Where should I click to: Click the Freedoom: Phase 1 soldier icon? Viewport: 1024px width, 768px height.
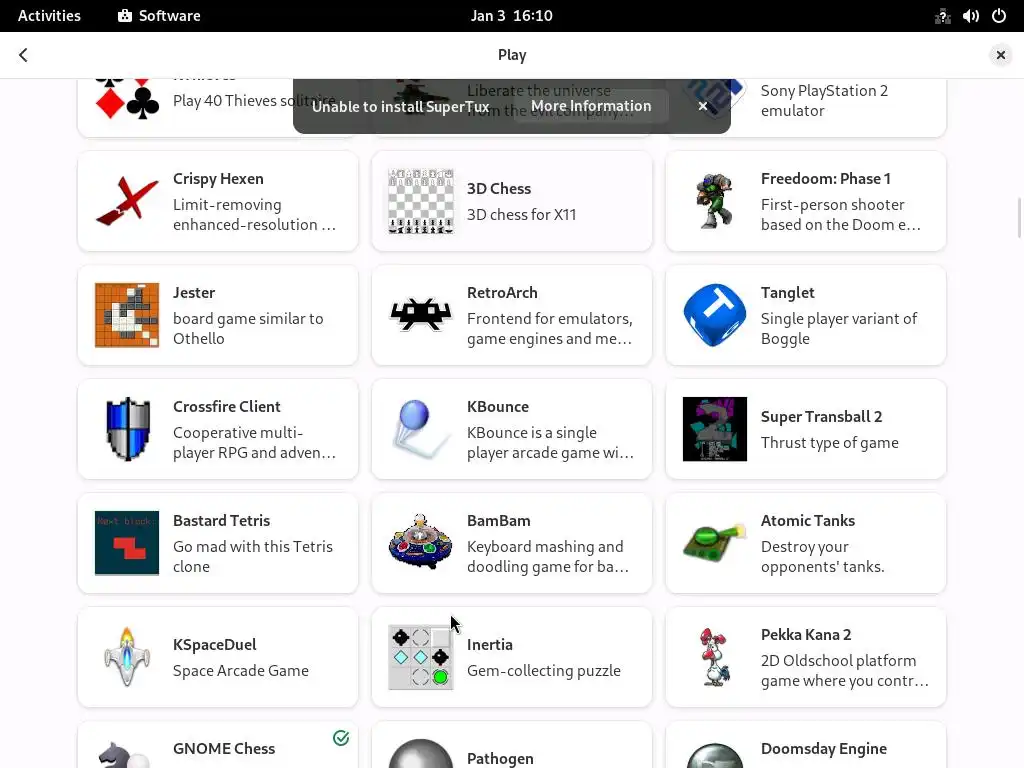(x=714, y=201)
